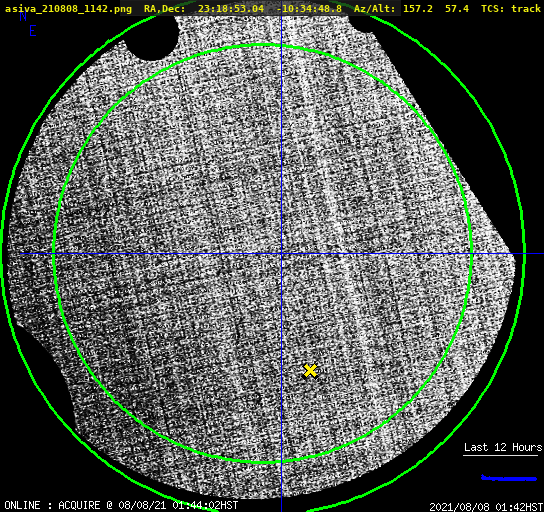Click the yellow X telescope pointing marker

310,371
